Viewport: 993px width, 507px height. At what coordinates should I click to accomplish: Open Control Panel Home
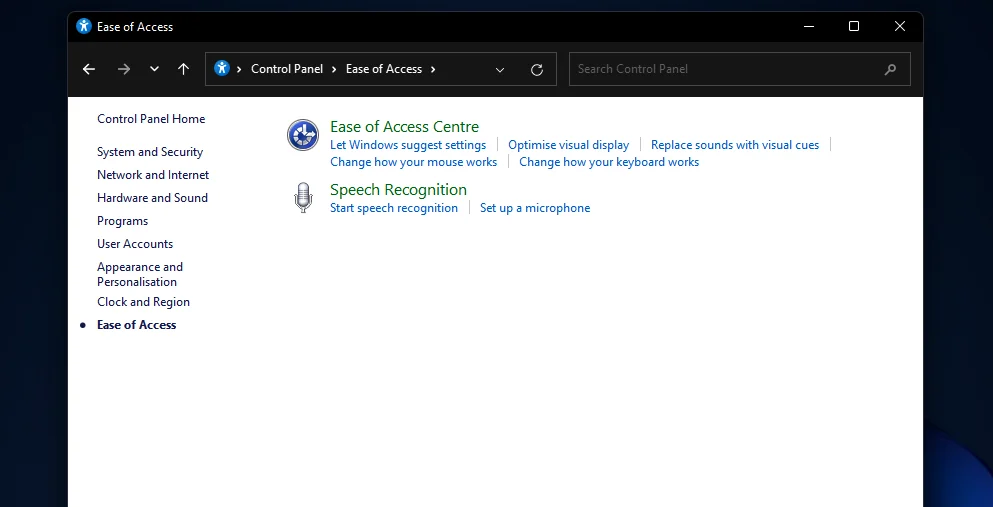[x=151, y=119]
